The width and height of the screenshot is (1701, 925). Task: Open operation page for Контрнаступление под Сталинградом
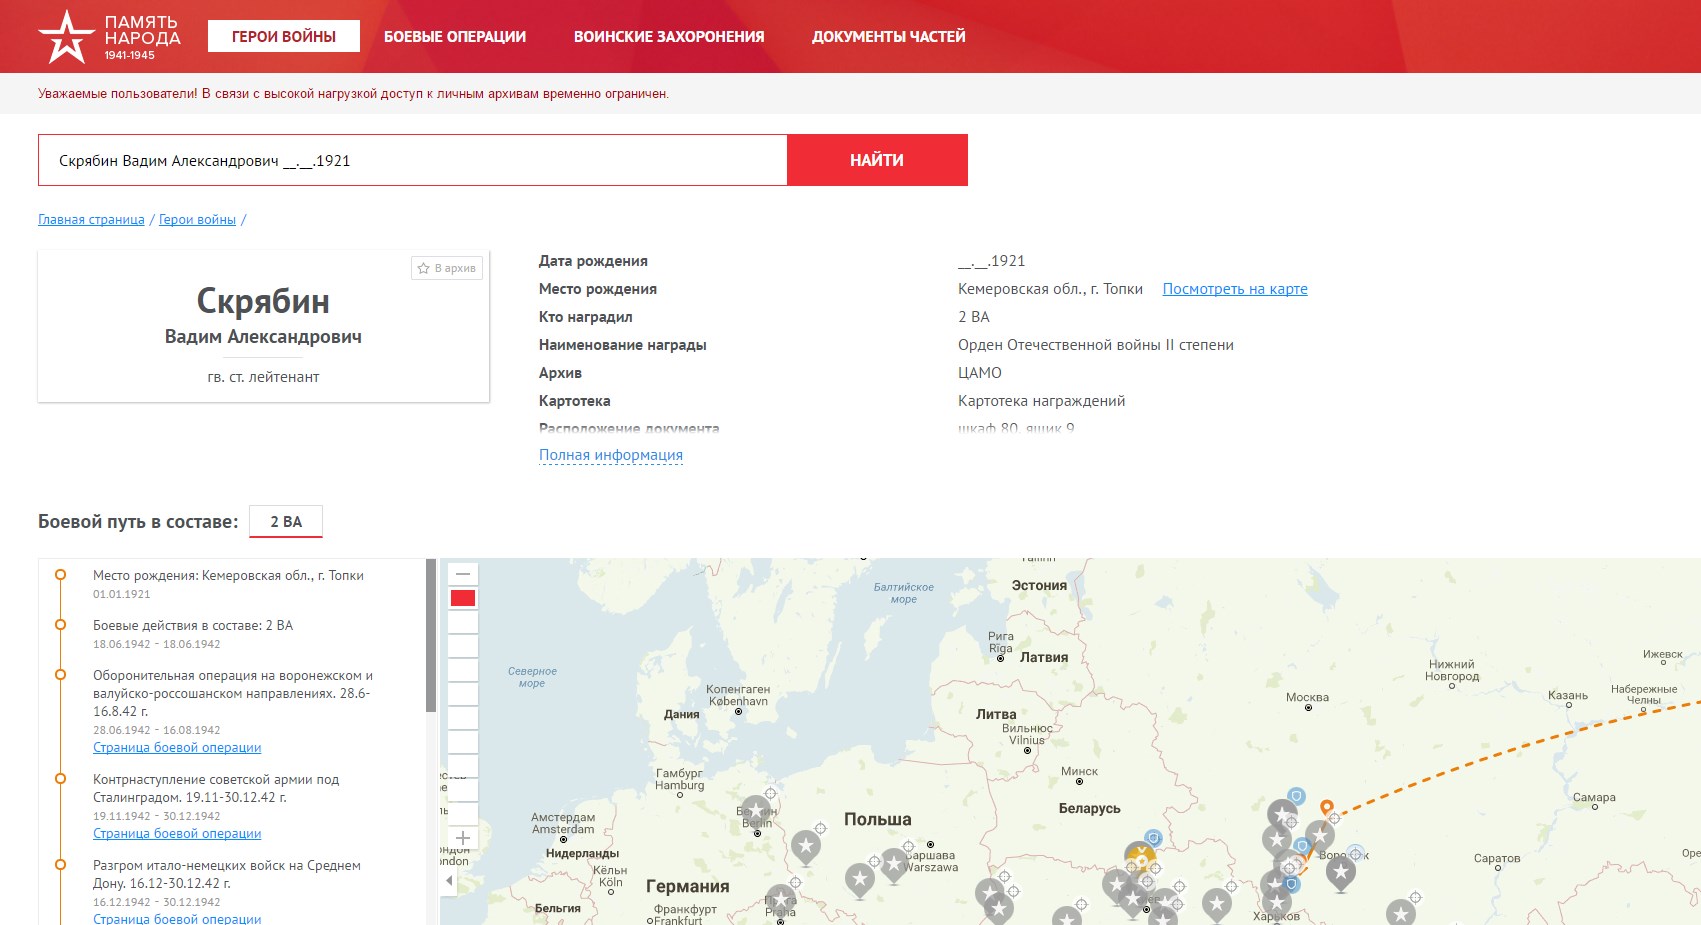coord(177,834)
